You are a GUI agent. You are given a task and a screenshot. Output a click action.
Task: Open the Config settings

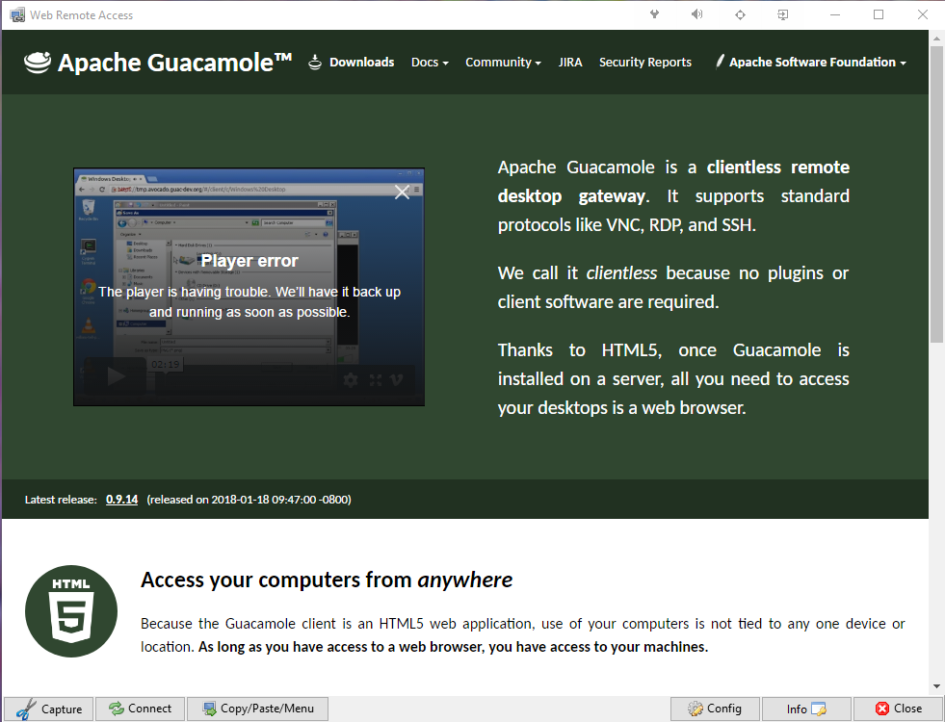tap(714, 708)
